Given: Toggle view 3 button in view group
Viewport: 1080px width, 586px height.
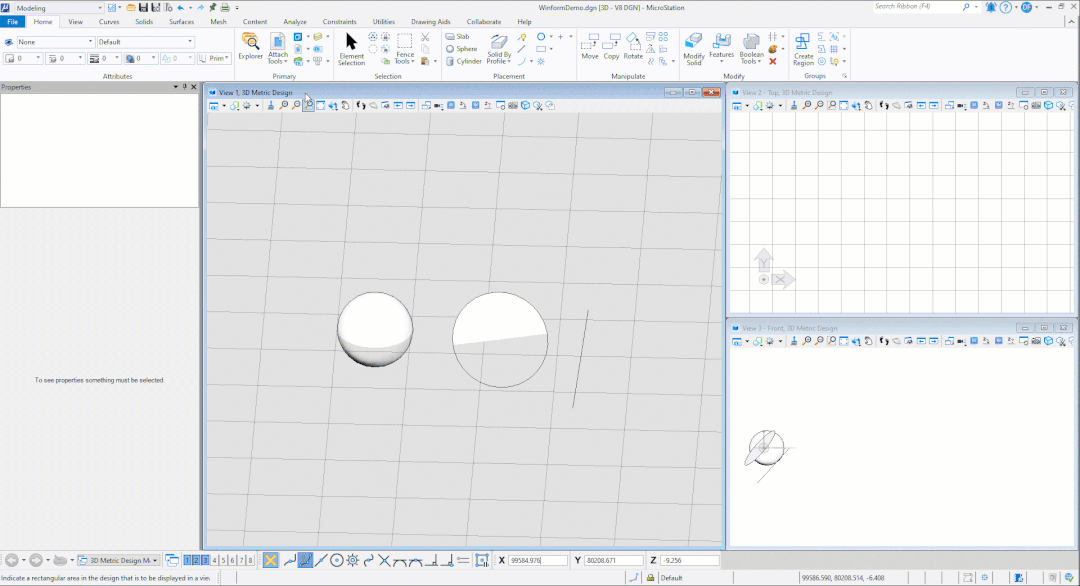Looking at the screenshot, I should (205, 560).
